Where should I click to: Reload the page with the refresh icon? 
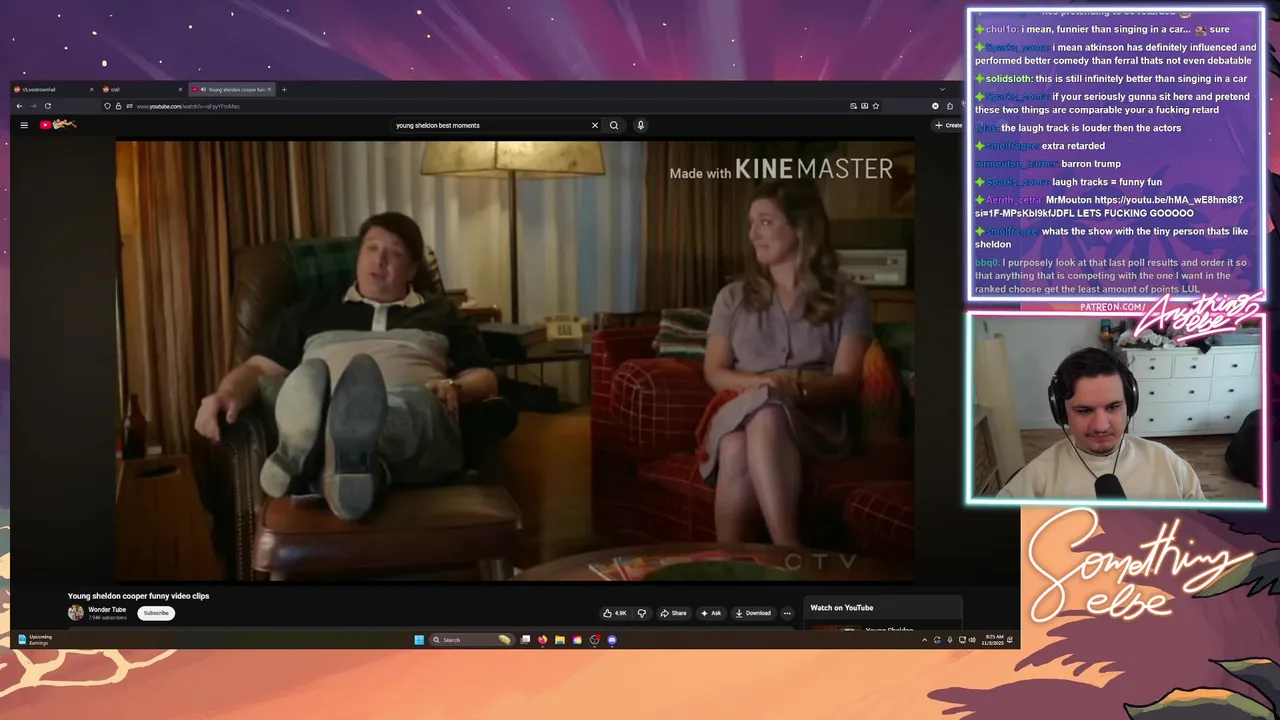(x=47, y=106)
